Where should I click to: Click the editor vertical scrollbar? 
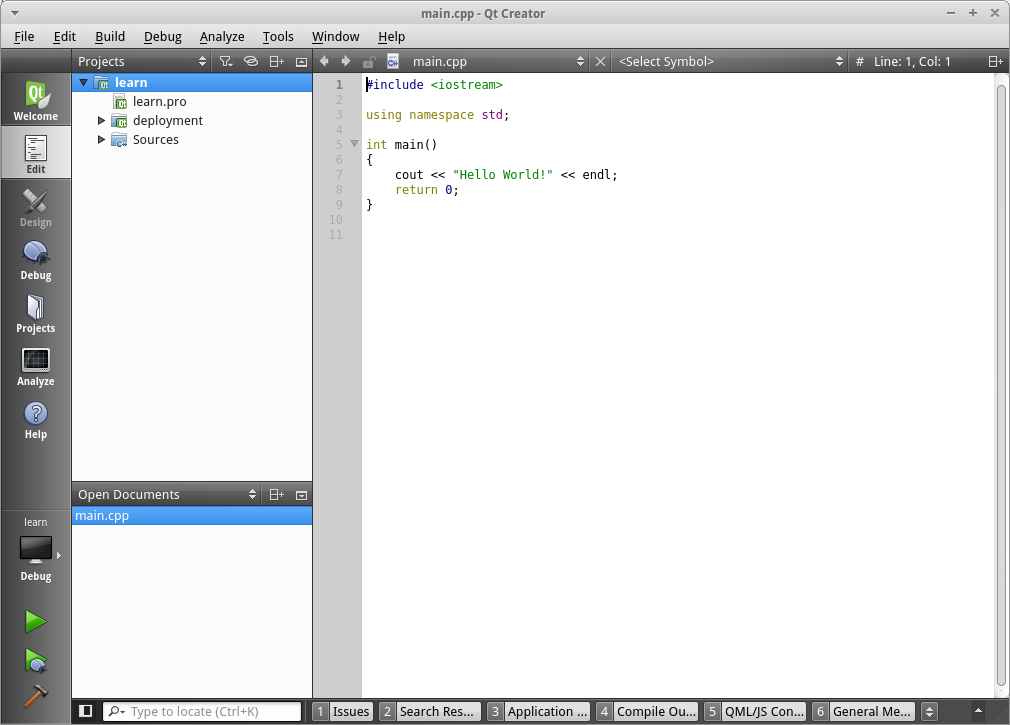(1002, 380)
